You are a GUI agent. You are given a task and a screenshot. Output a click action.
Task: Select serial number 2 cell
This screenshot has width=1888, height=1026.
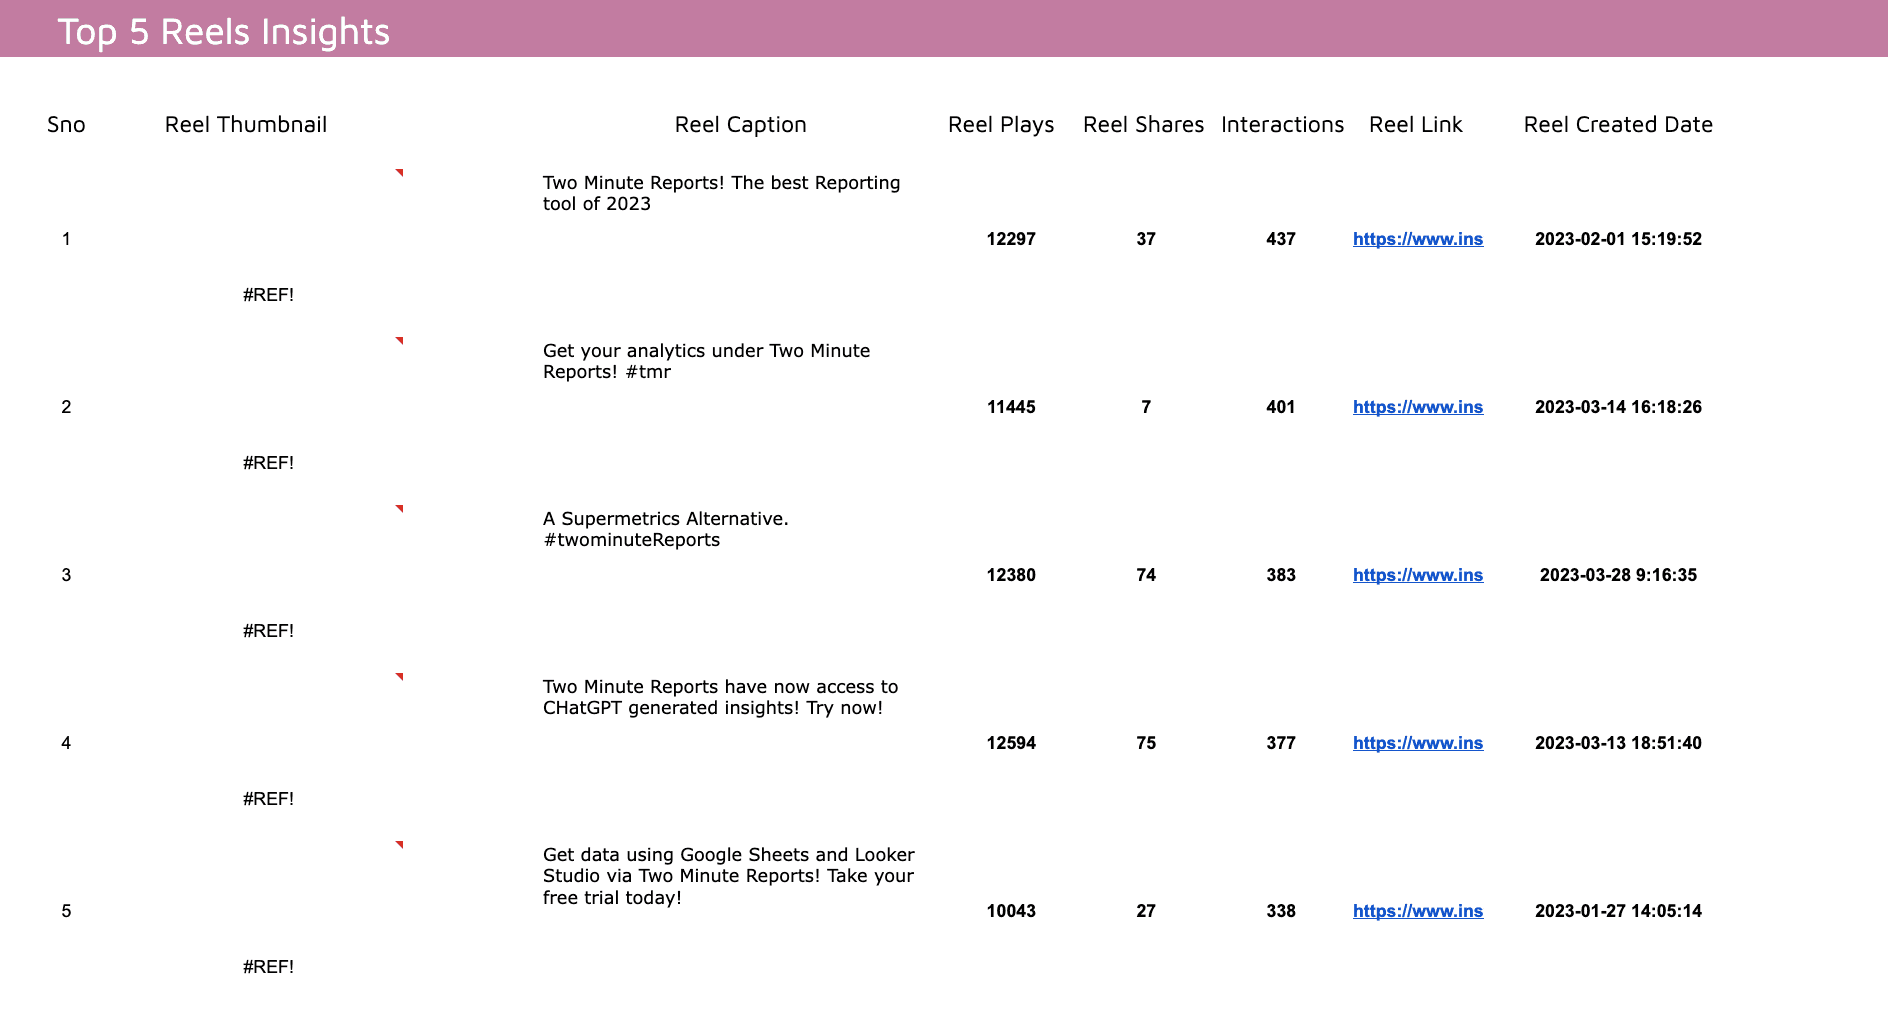coord(66,407)
